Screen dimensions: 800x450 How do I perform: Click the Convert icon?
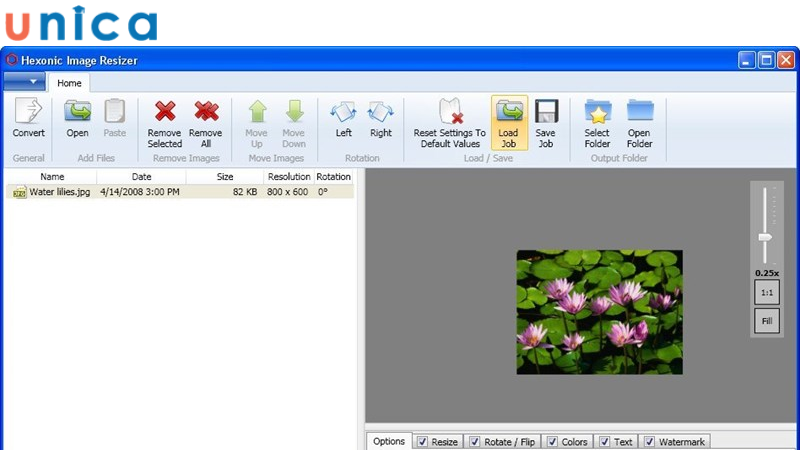28,111
